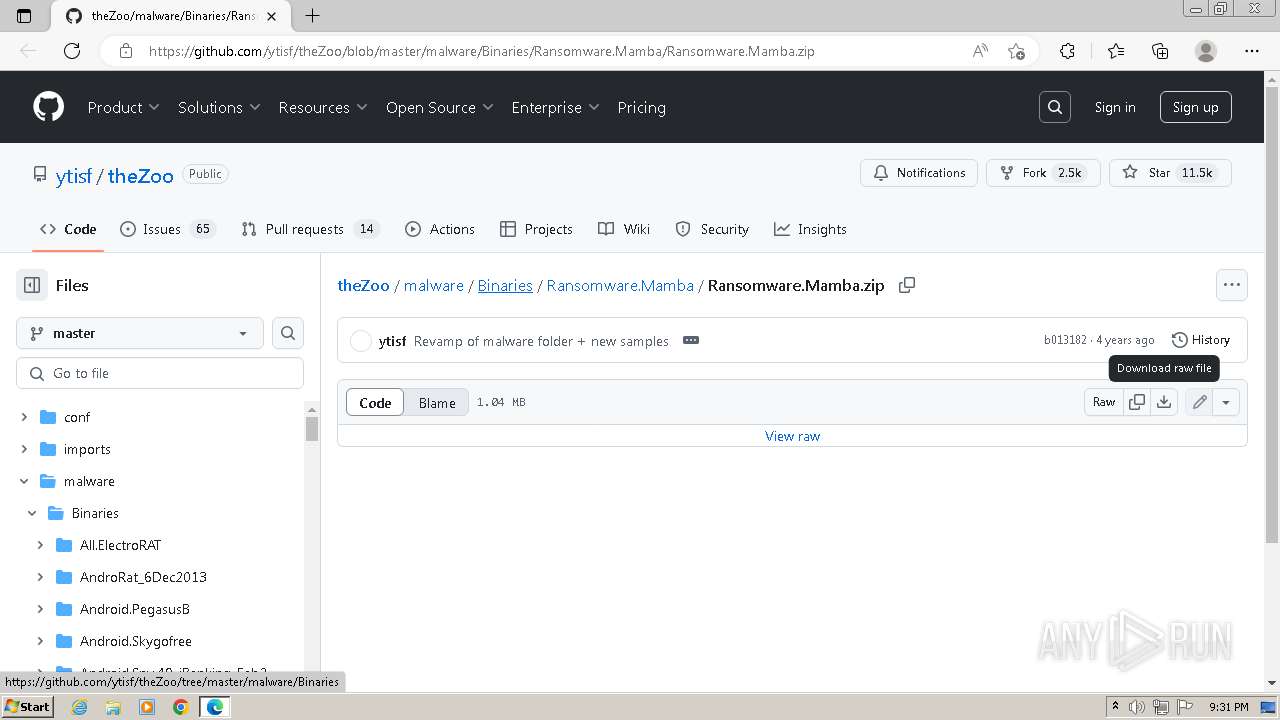This screenshot has width=1280, height=720.
Task: Select the Code view toggle
Action: (x=375, y=402)
